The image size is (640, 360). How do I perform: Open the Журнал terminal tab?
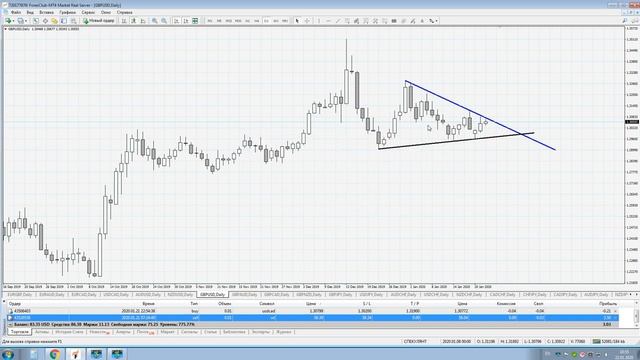pos(283,332)
